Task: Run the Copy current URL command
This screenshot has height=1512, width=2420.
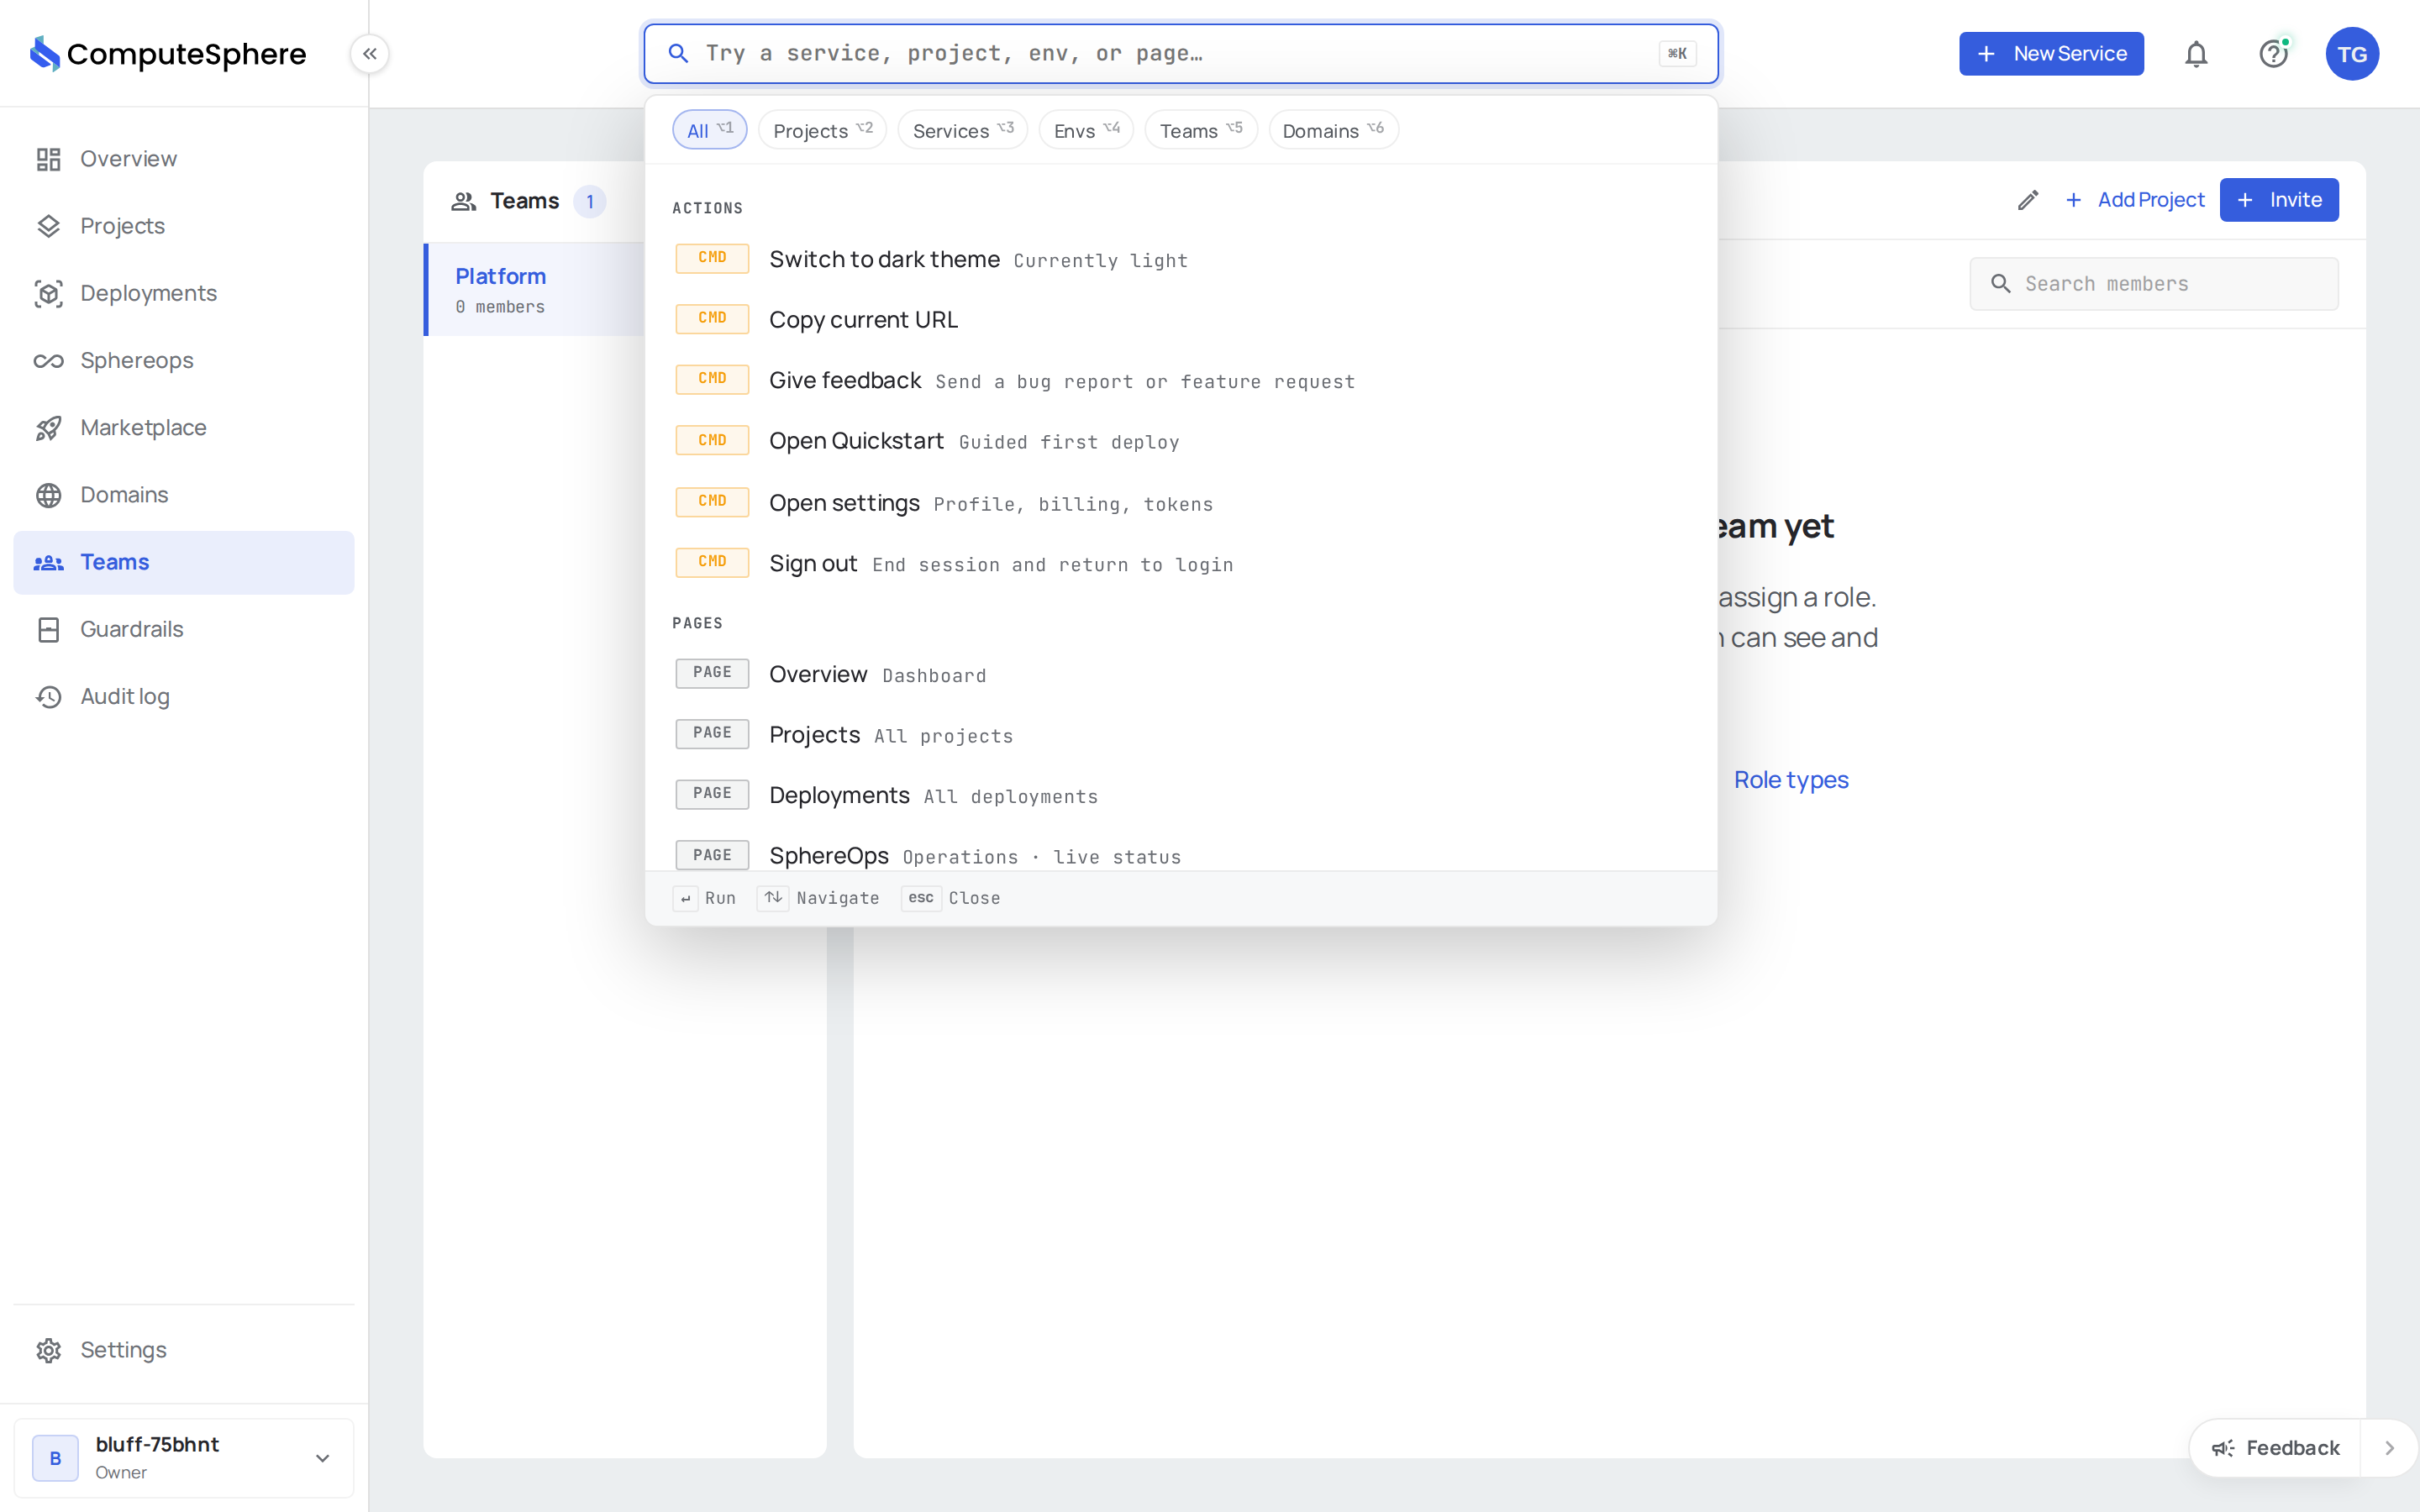Action: pos(1180,319)
